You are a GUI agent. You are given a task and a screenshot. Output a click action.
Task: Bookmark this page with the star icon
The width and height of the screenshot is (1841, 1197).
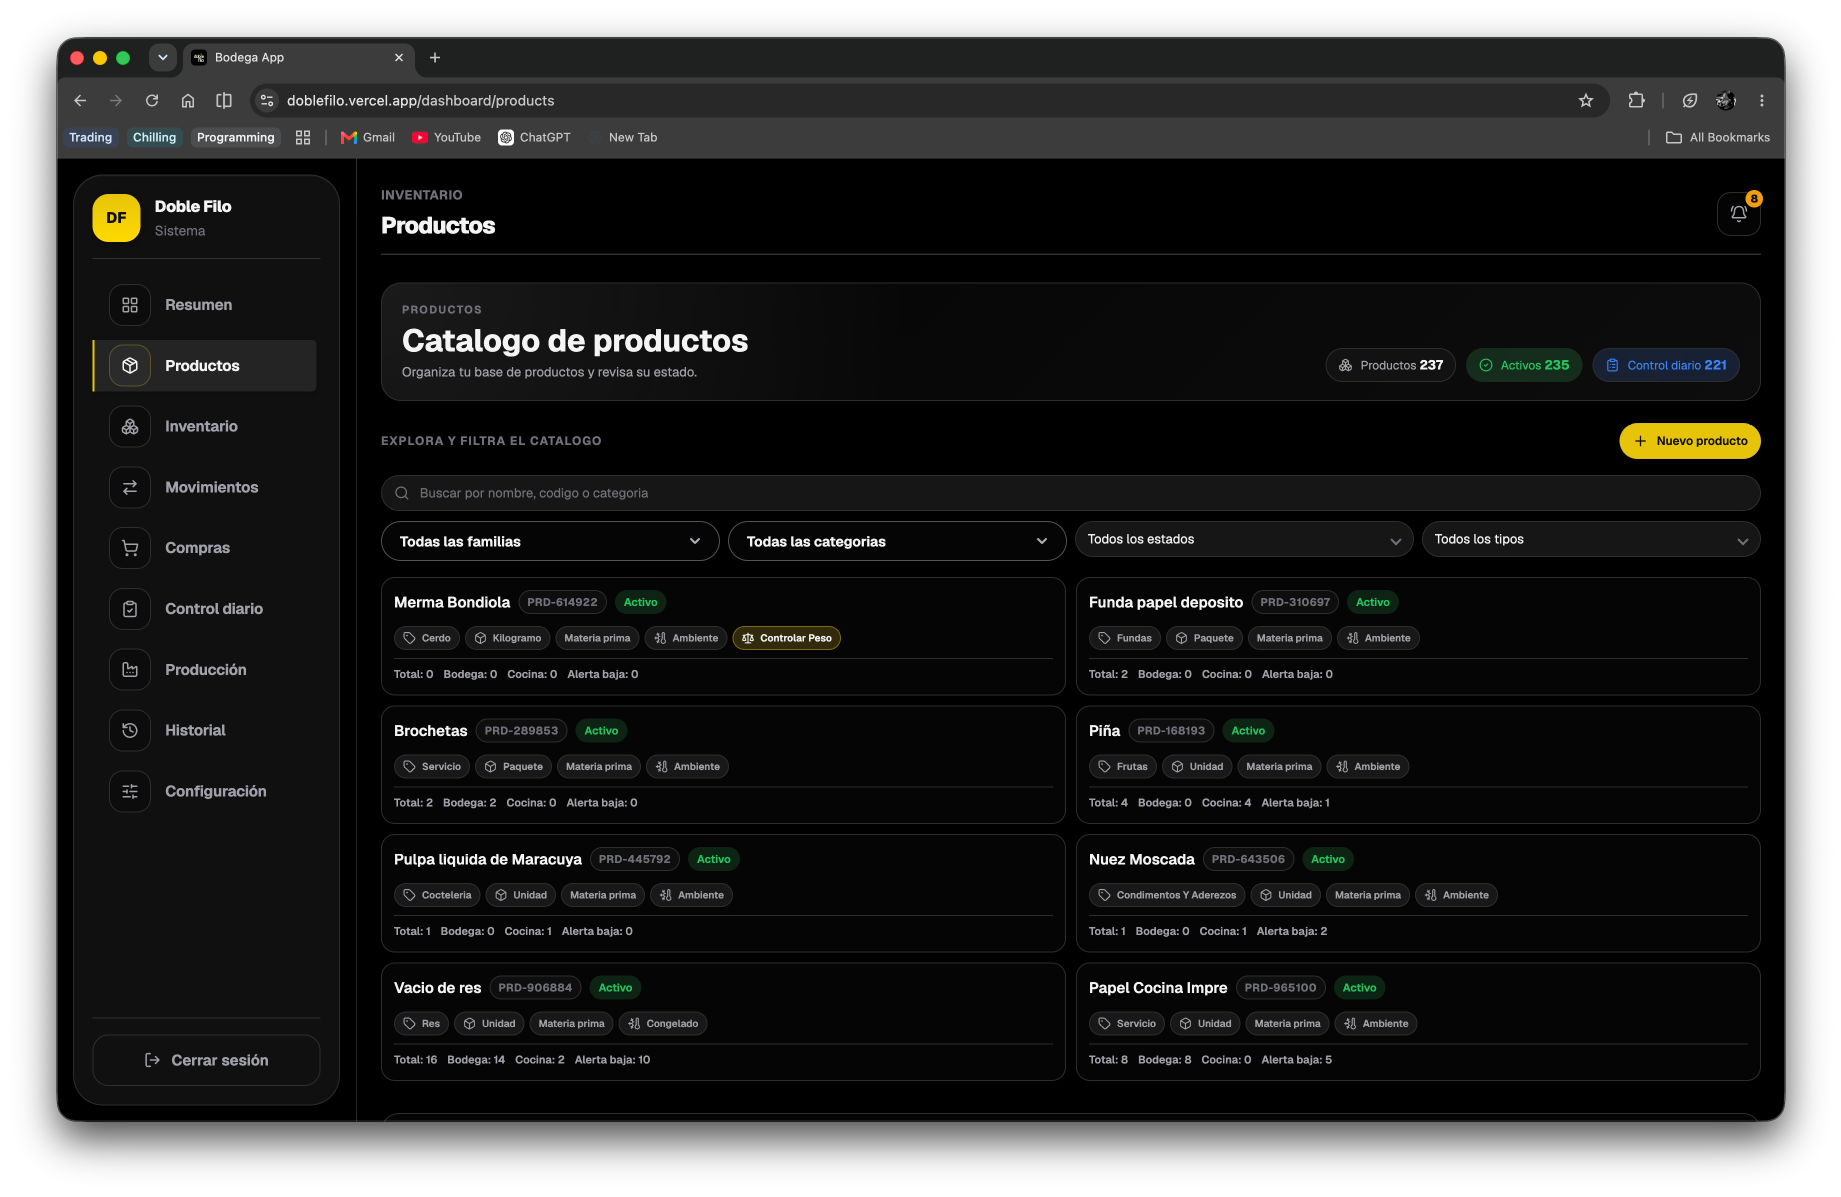(1586, 100)
